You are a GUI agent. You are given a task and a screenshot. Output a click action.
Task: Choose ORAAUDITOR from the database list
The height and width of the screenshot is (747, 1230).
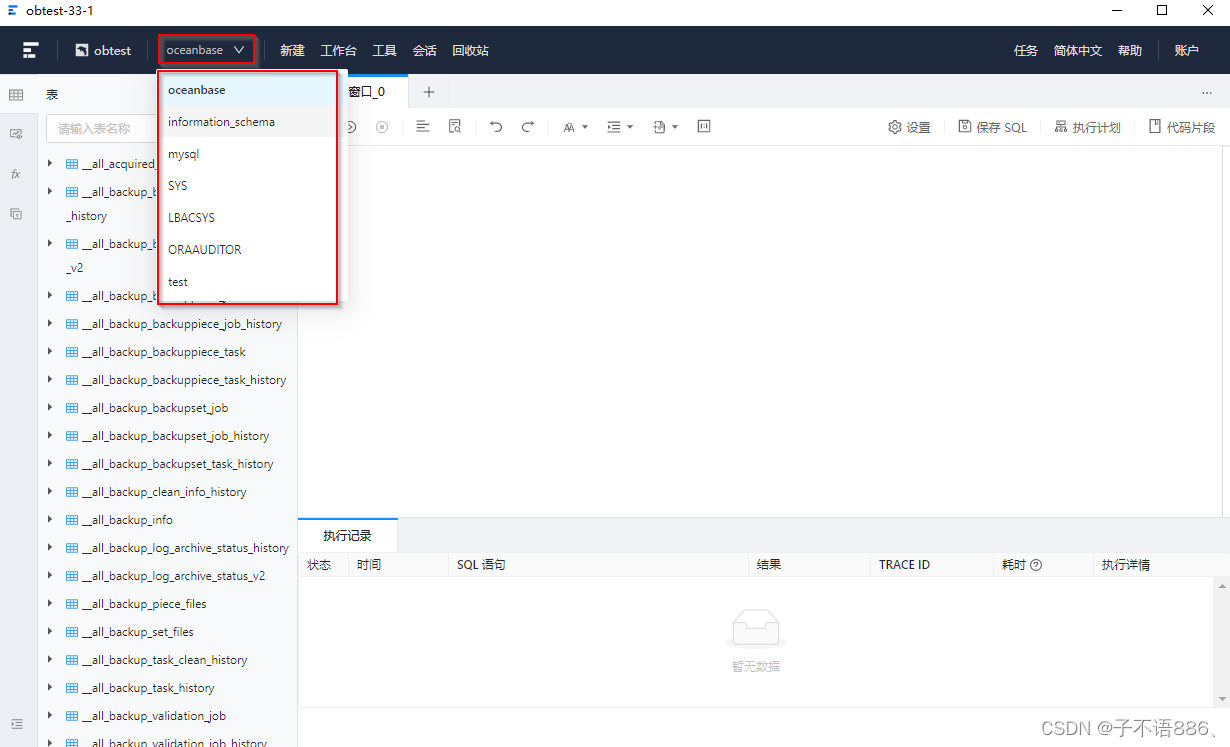(x=248, y=250)
